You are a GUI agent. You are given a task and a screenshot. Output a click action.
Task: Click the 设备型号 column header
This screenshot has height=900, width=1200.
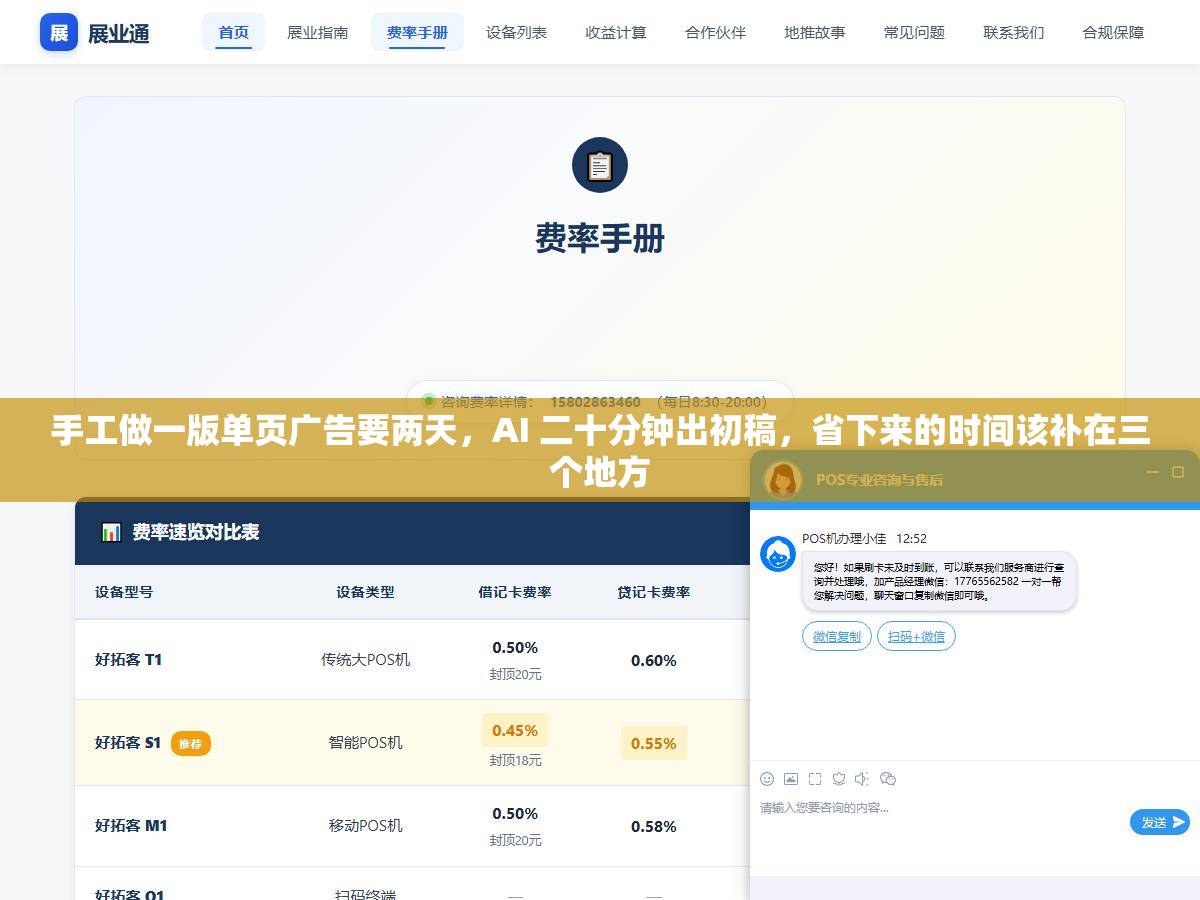pyautogui.click(x=124, y=591)
